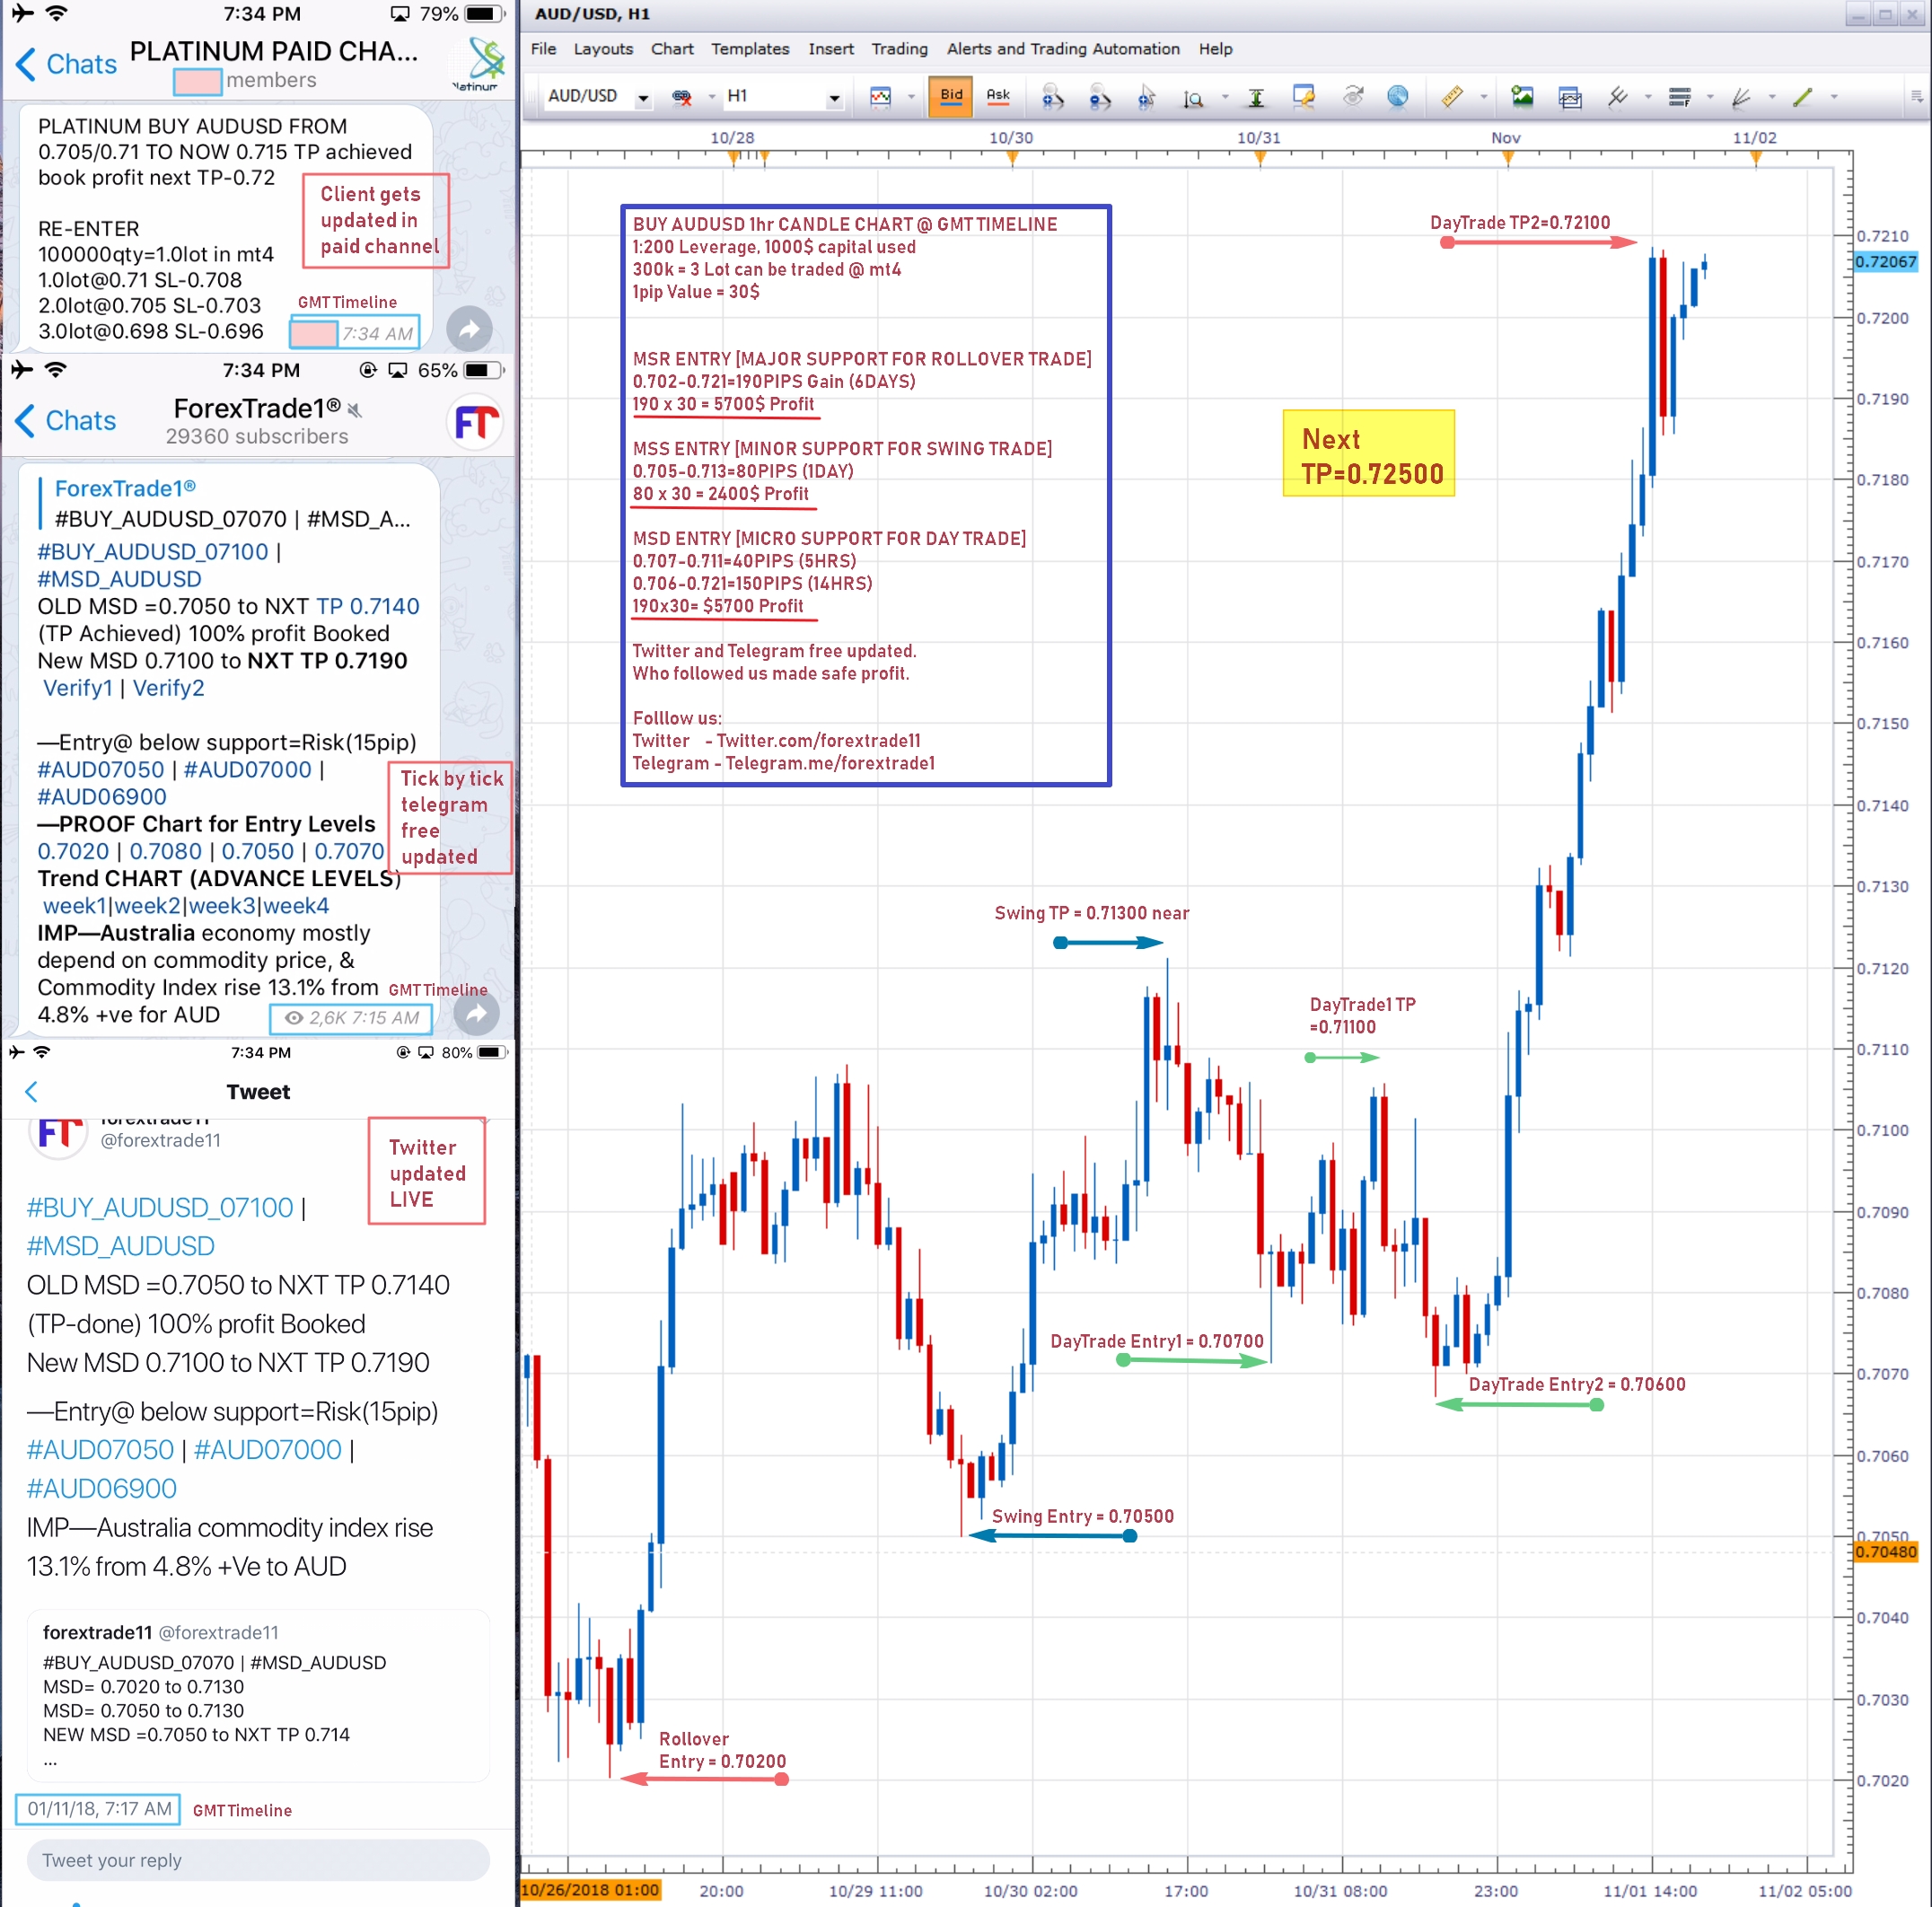1932x1907 pixels.
Task: Click the 10/26/2018 01:00 time label
Action: (590, 1890)
